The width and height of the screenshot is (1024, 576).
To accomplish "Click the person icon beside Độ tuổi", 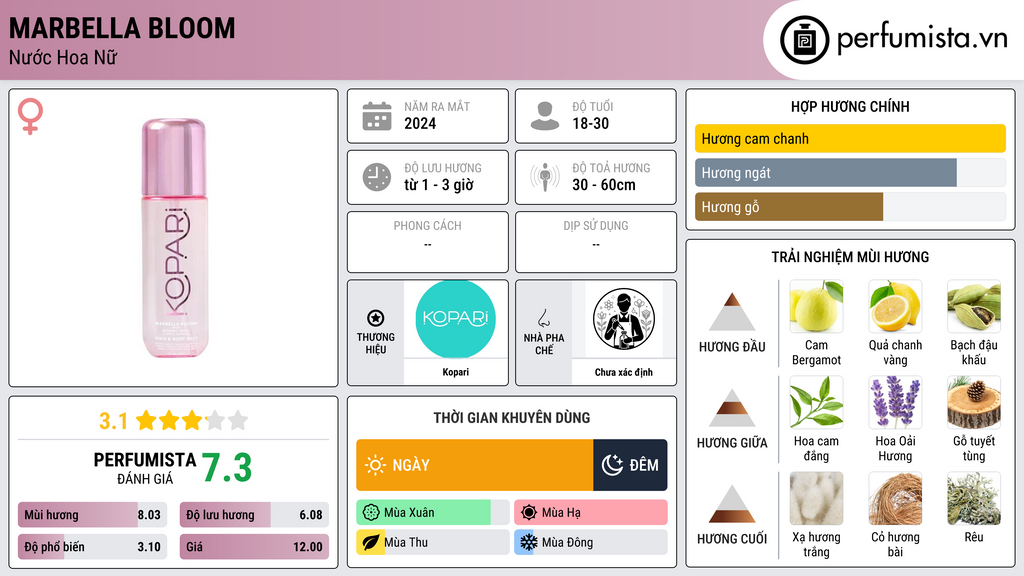I will [x=545, y=116].
